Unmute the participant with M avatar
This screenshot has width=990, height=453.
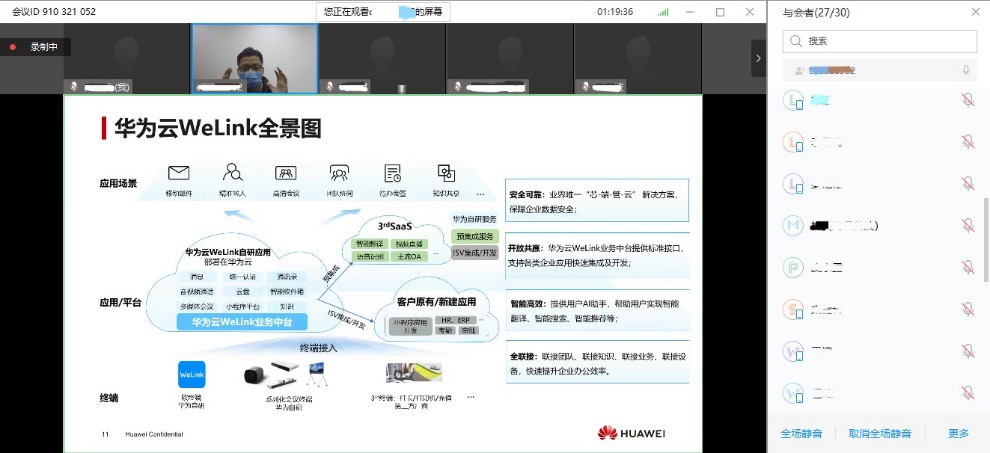968,225
